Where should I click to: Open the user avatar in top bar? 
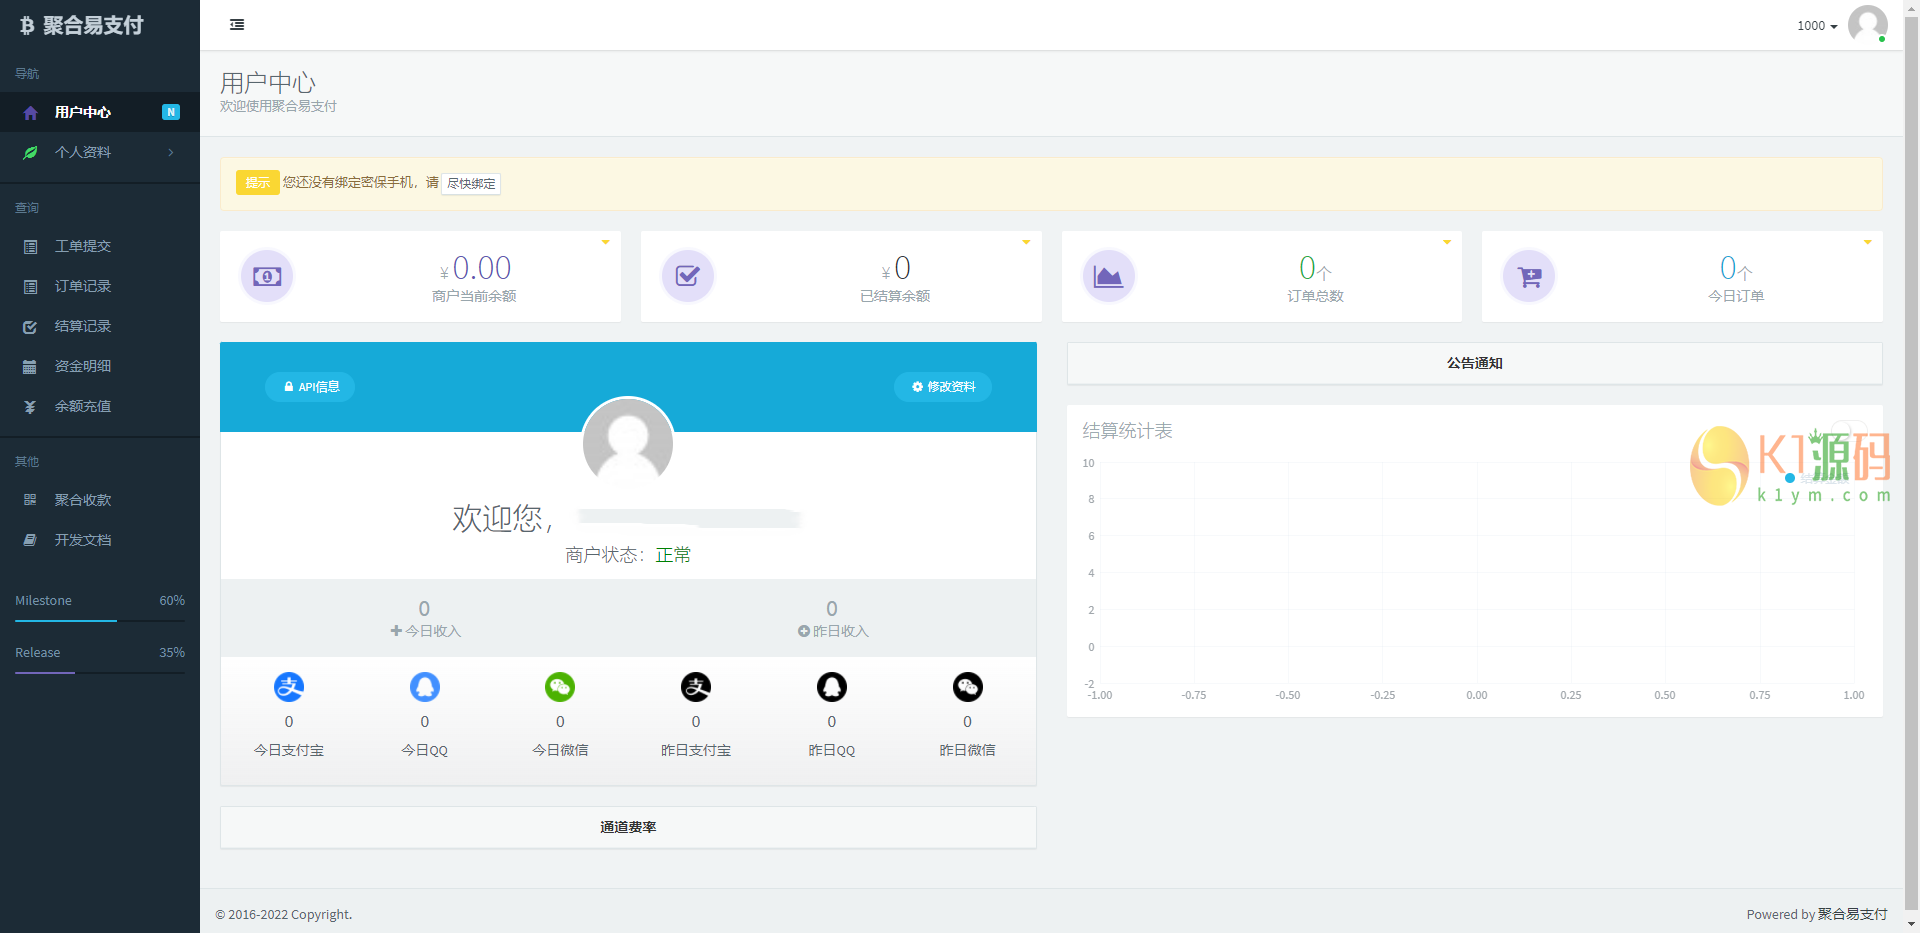[1867, 24]
